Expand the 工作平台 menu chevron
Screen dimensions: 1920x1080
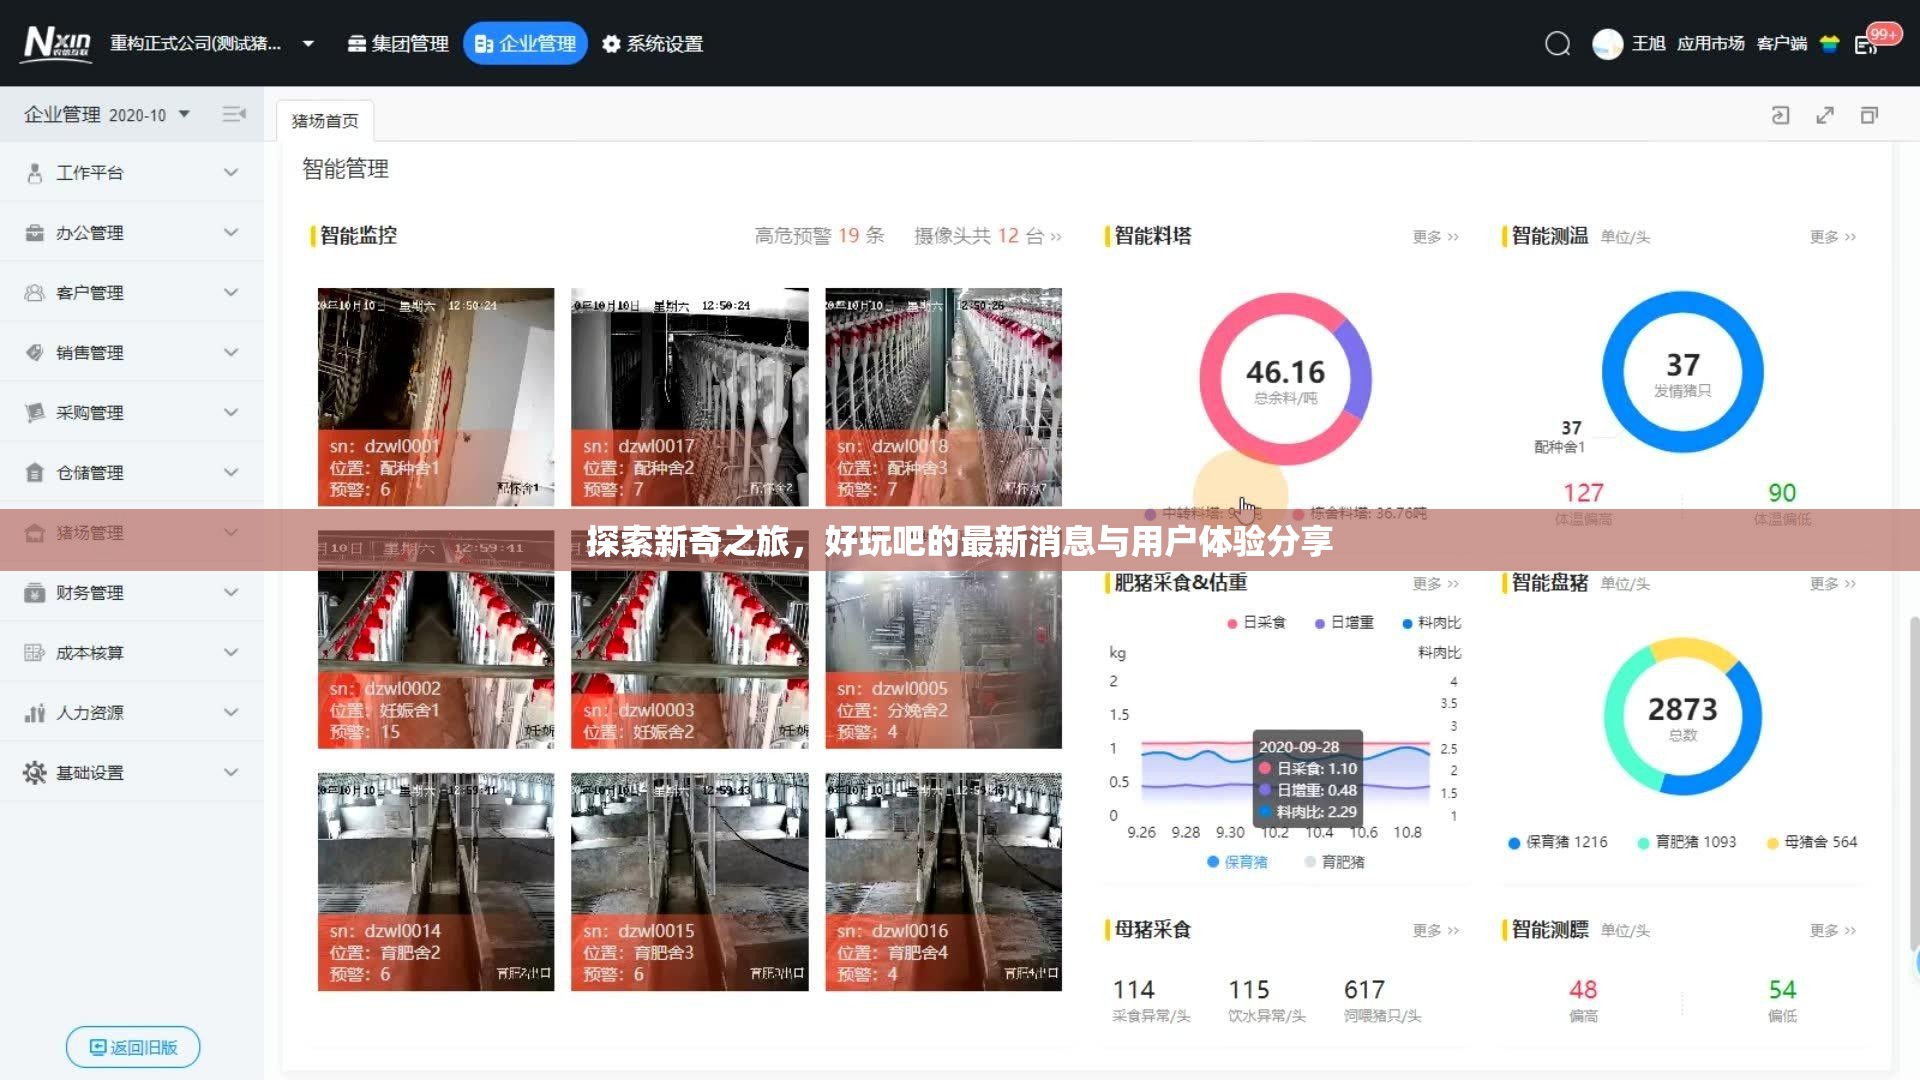(231, 173)
